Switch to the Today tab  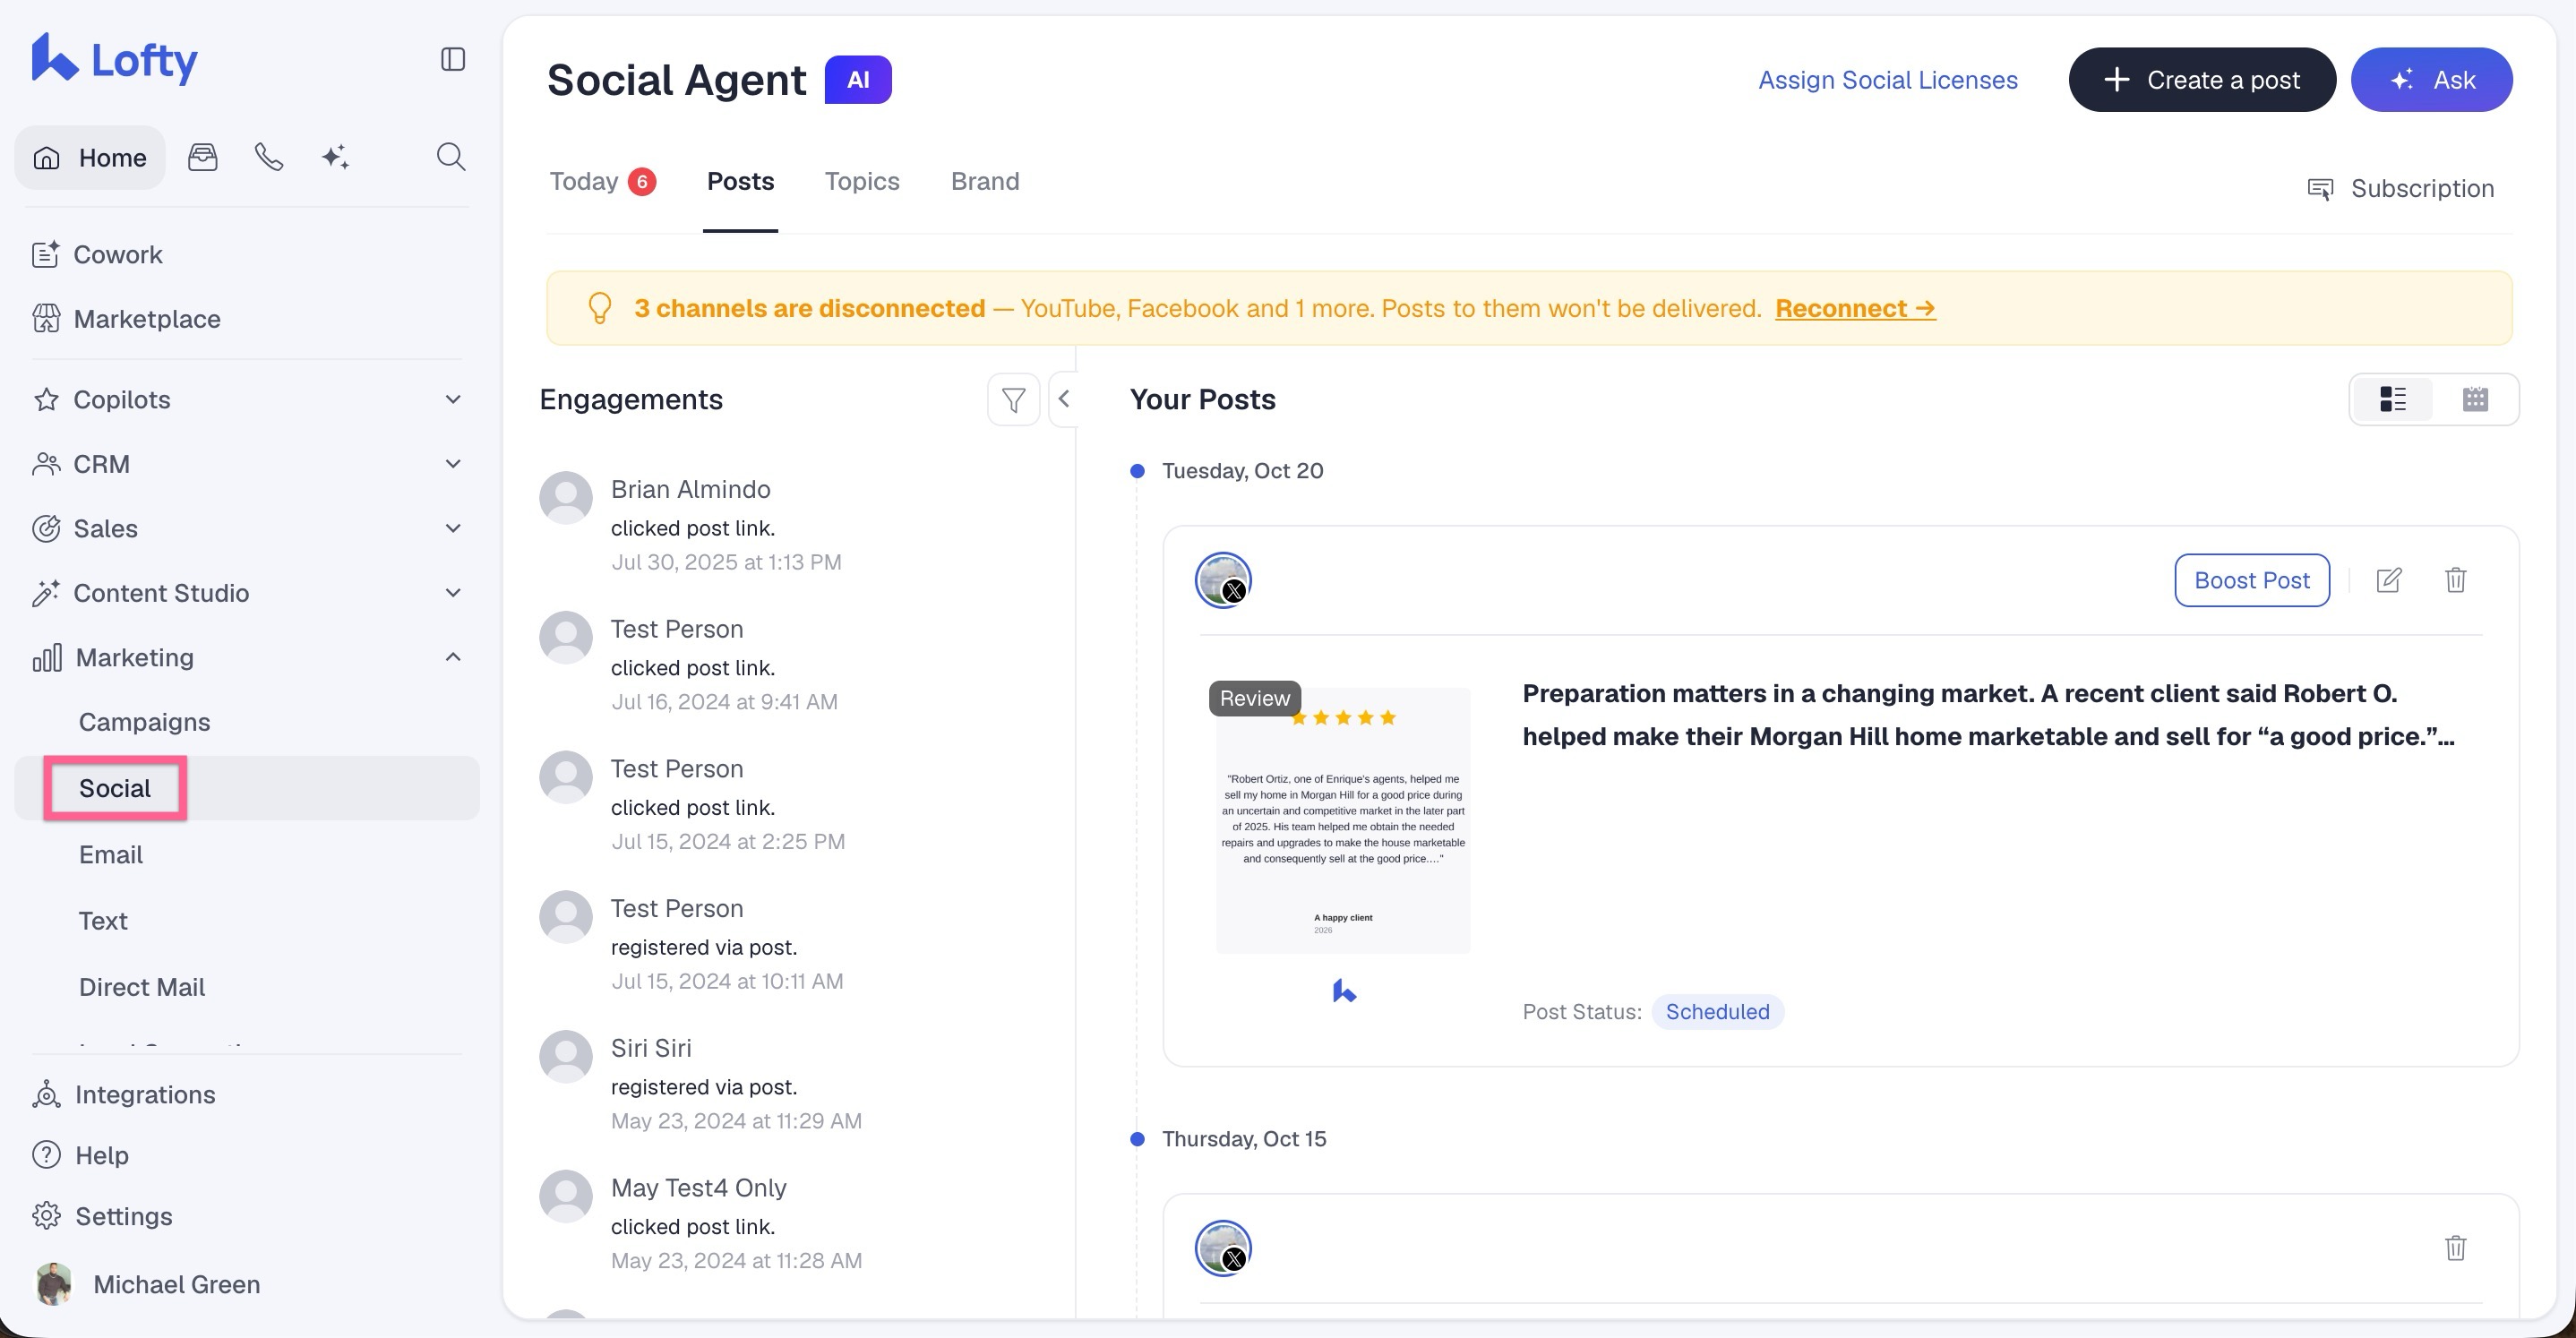602,181
